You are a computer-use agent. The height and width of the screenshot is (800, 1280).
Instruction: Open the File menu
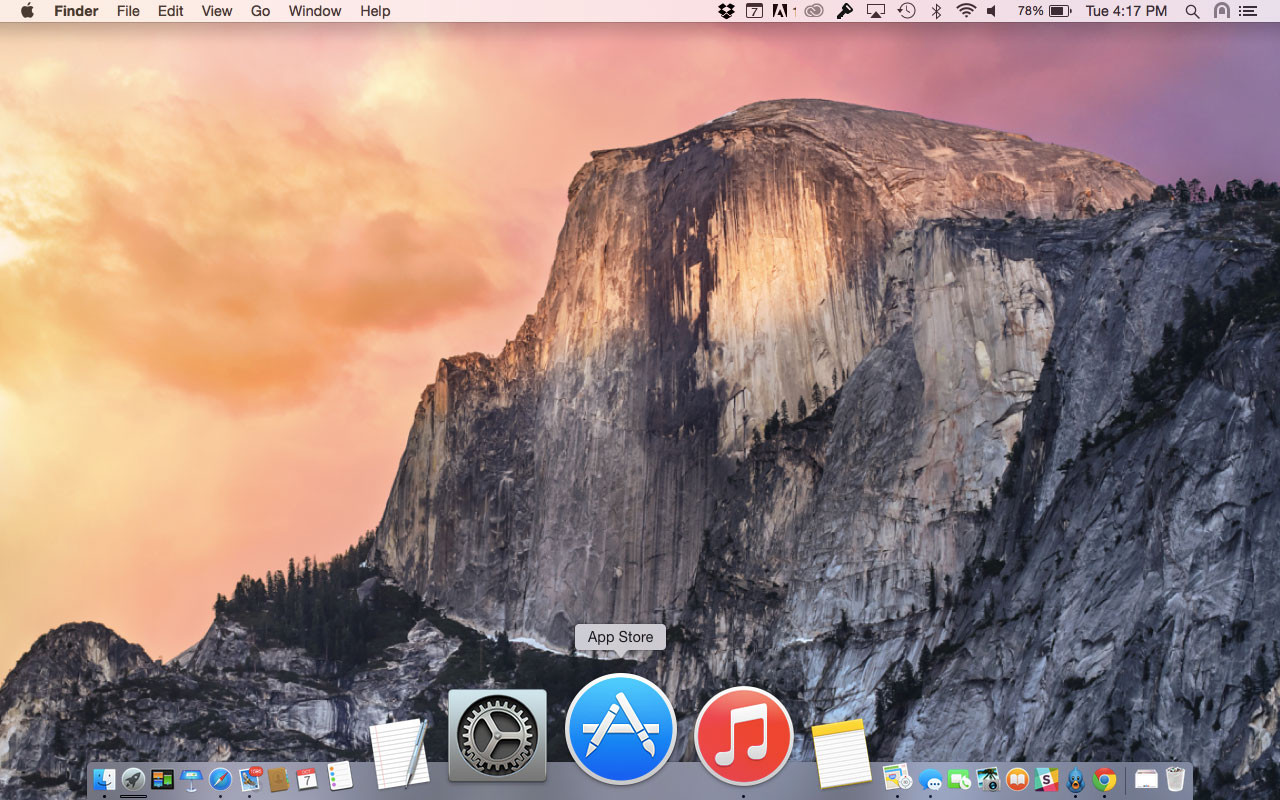pos(128,11)
